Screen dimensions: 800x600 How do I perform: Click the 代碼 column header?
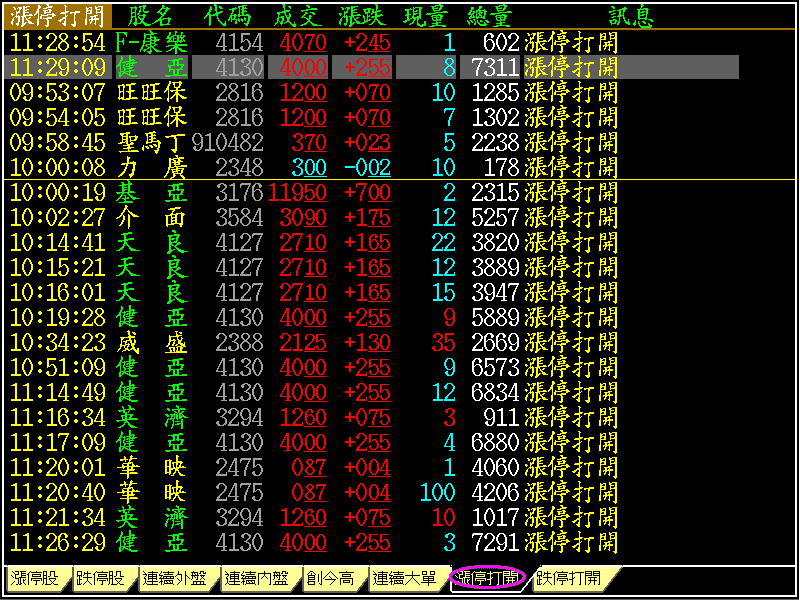pyautogui.click(x=229, y=16)
